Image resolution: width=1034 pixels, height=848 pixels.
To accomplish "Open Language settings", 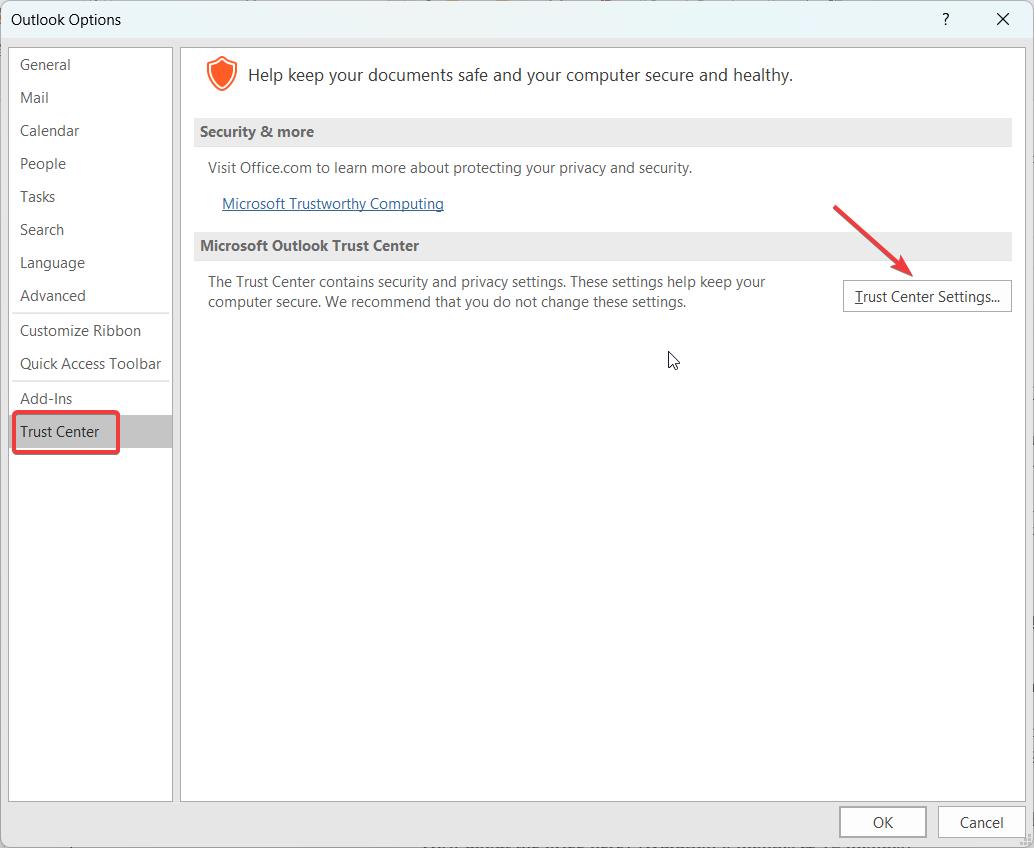I will coord(51,262).
